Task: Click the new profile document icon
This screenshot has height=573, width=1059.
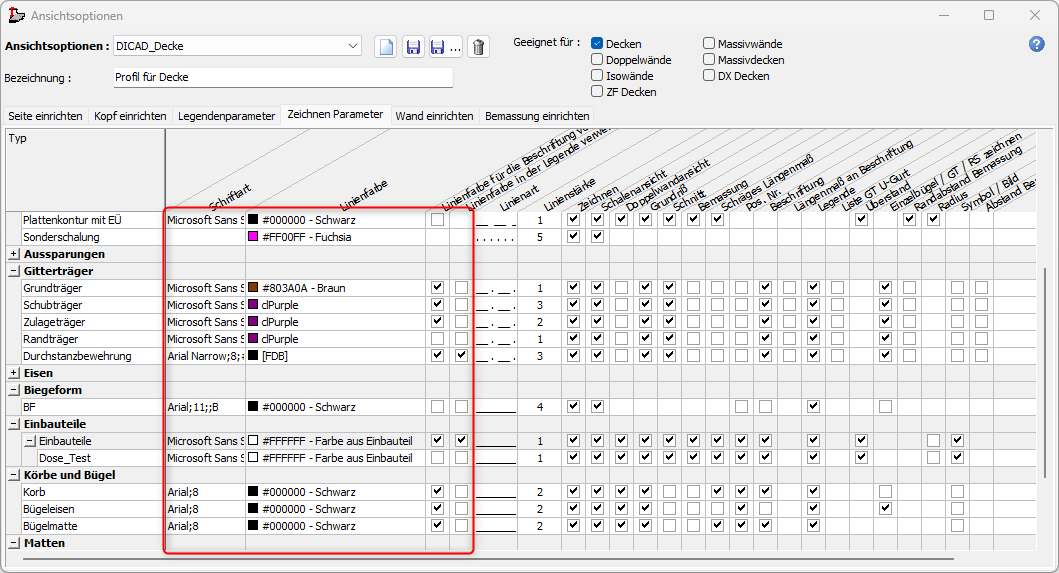Action: pyautogui.click(x=386, y=47)
